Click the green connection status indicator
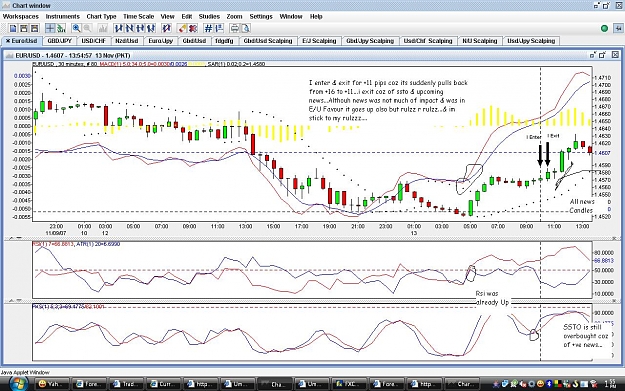 [604, 28]
